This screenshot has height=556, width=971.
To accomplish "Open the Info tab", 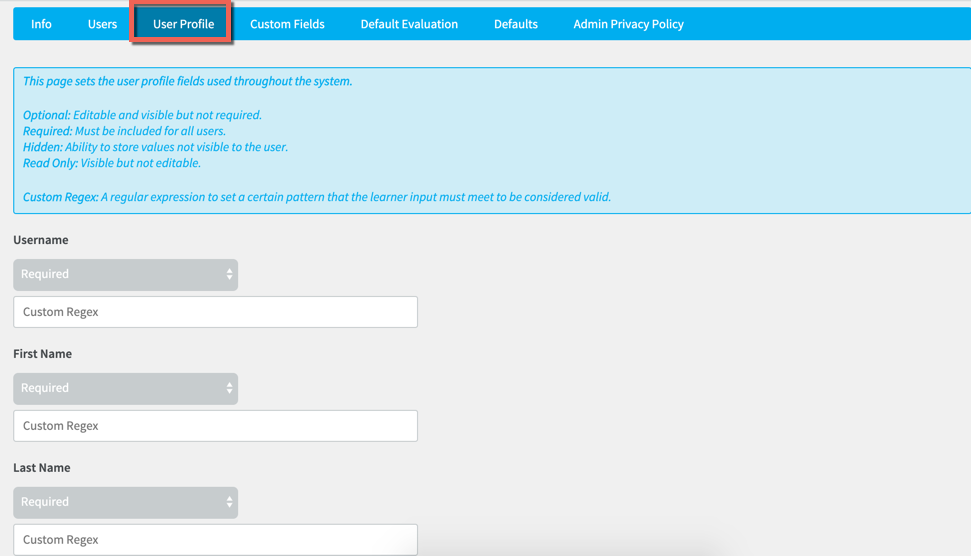I will (x=41, y=24).
